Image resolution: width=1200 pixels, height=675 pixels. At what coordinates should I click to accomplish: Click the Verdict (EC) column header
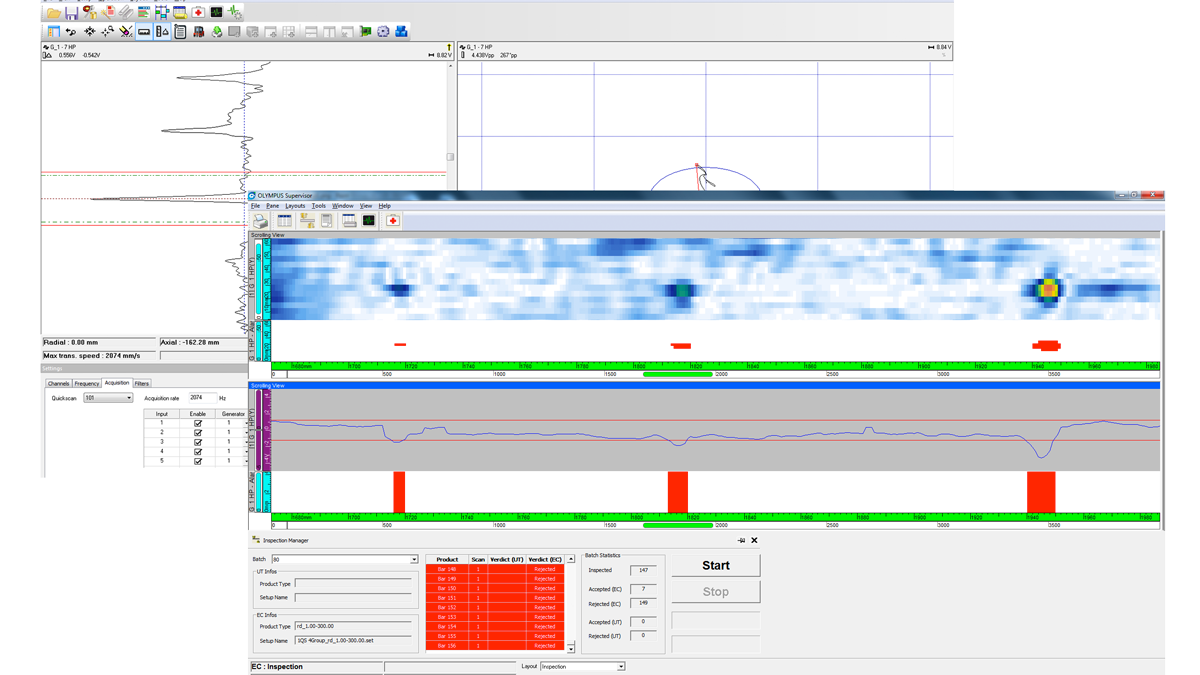tap(545, 559)
